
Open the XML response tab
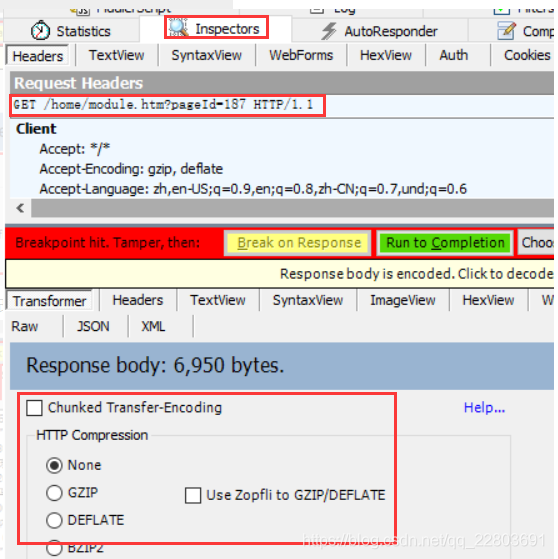[153, 326]
